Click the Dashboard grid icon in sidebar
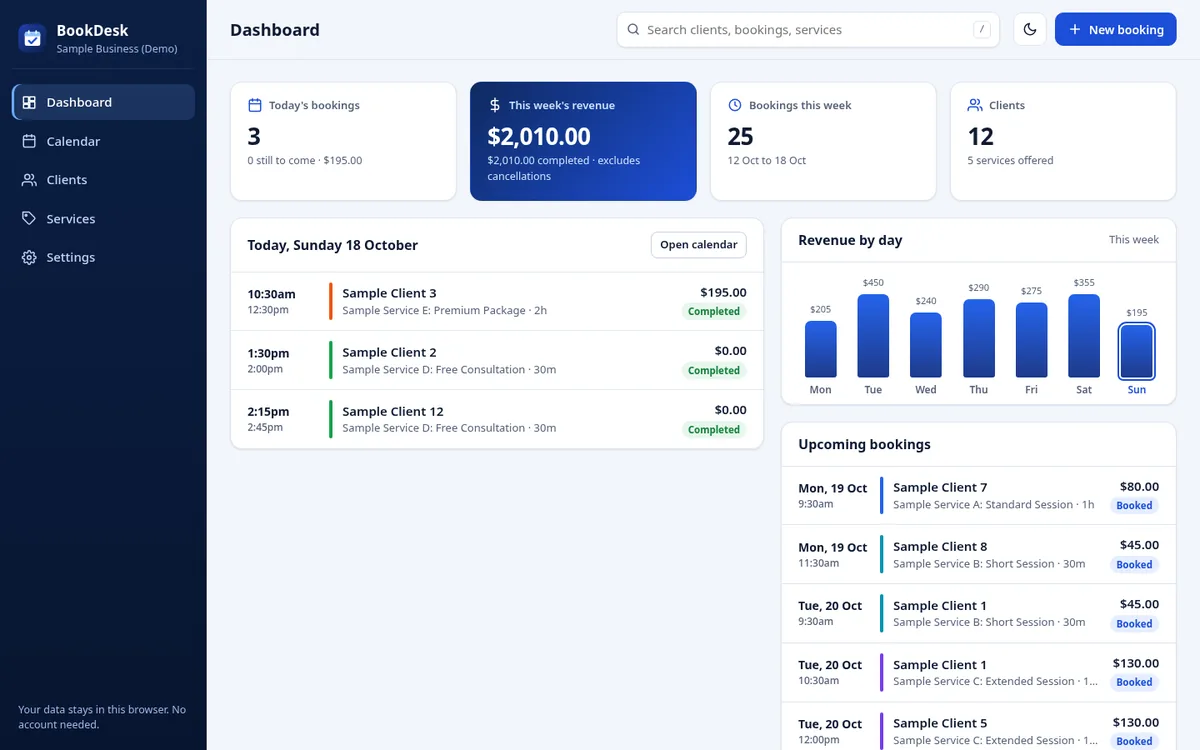Image resolution: width=1200 pixels, height=750 pixels. (29, 102)
